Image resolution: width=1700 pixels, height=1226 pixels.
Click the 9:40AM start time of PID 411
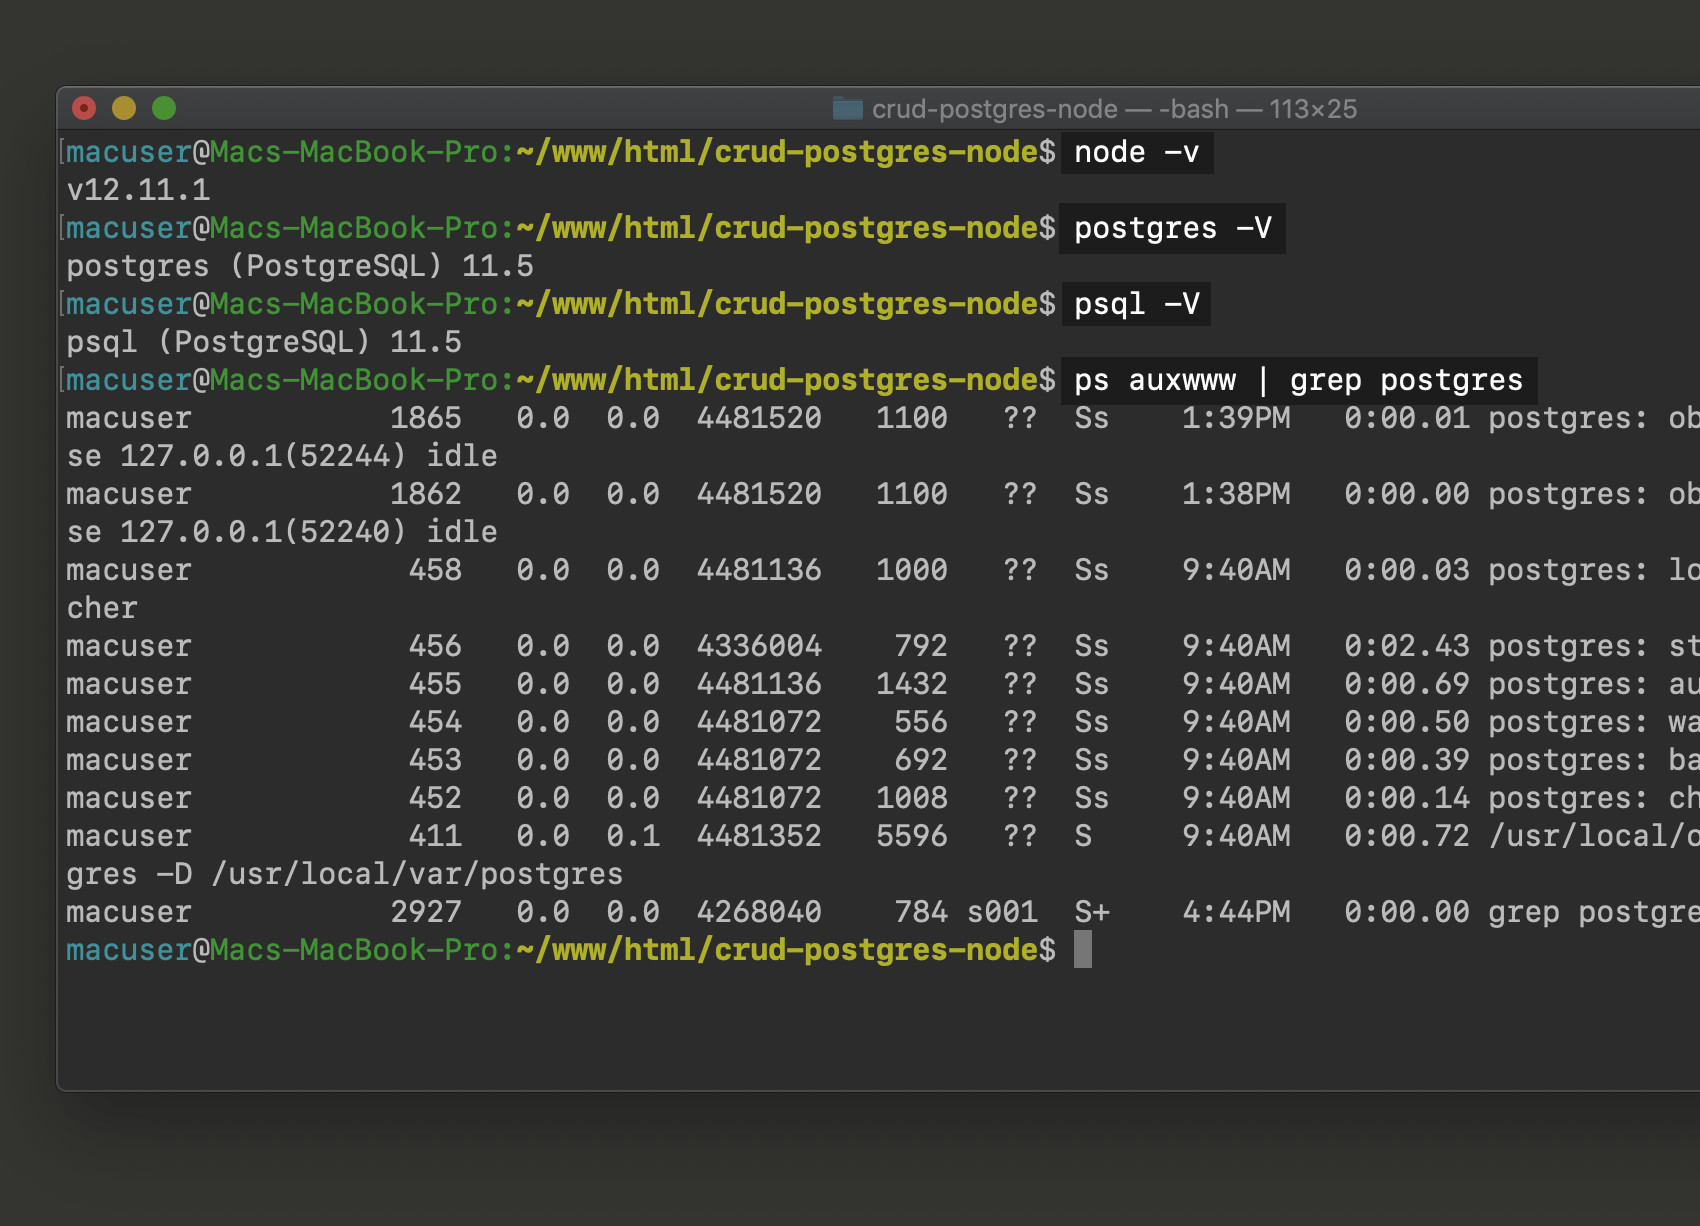1237,835
